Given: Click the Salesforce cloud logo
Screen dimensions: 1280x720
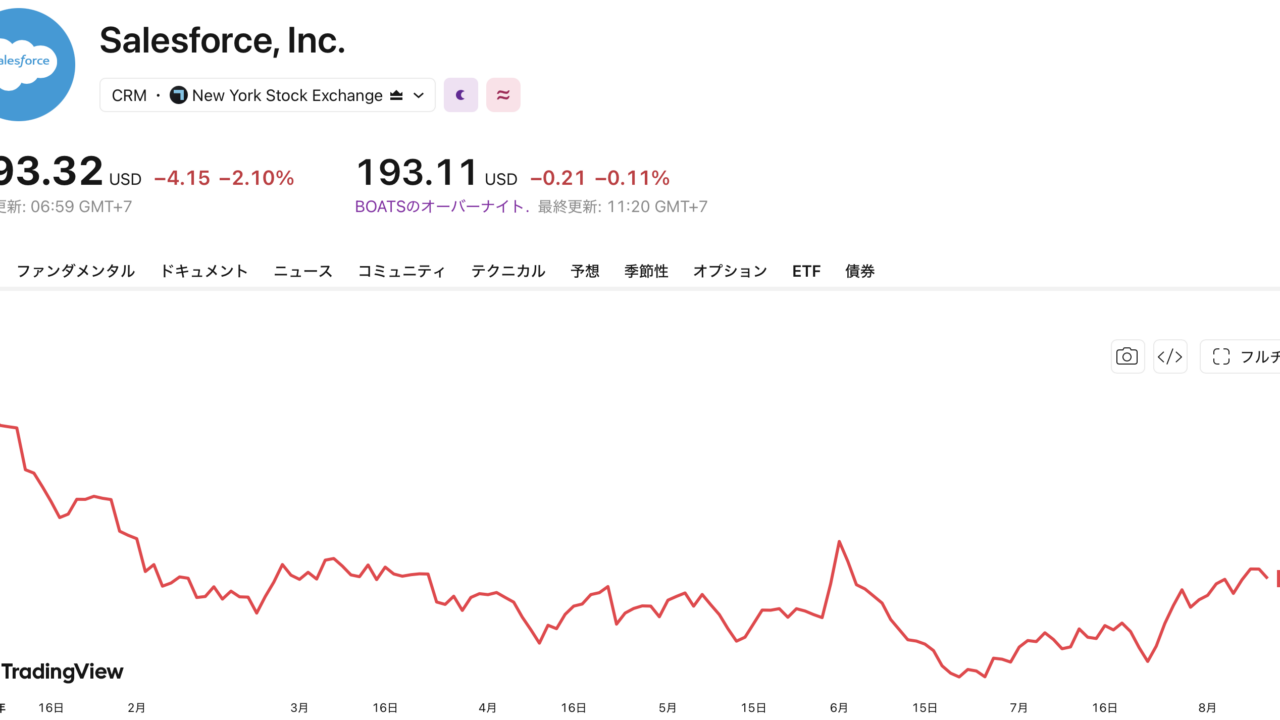Looking at the screenshot, I should pos(30,62).
